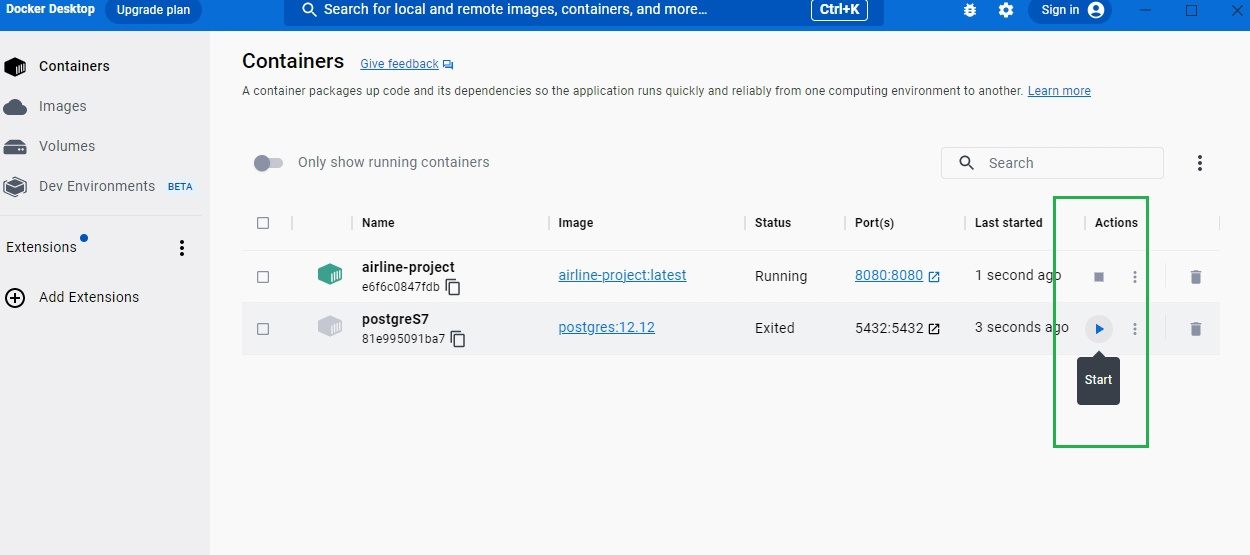Click the airline-project container cube icon

(x=330, y=274)
